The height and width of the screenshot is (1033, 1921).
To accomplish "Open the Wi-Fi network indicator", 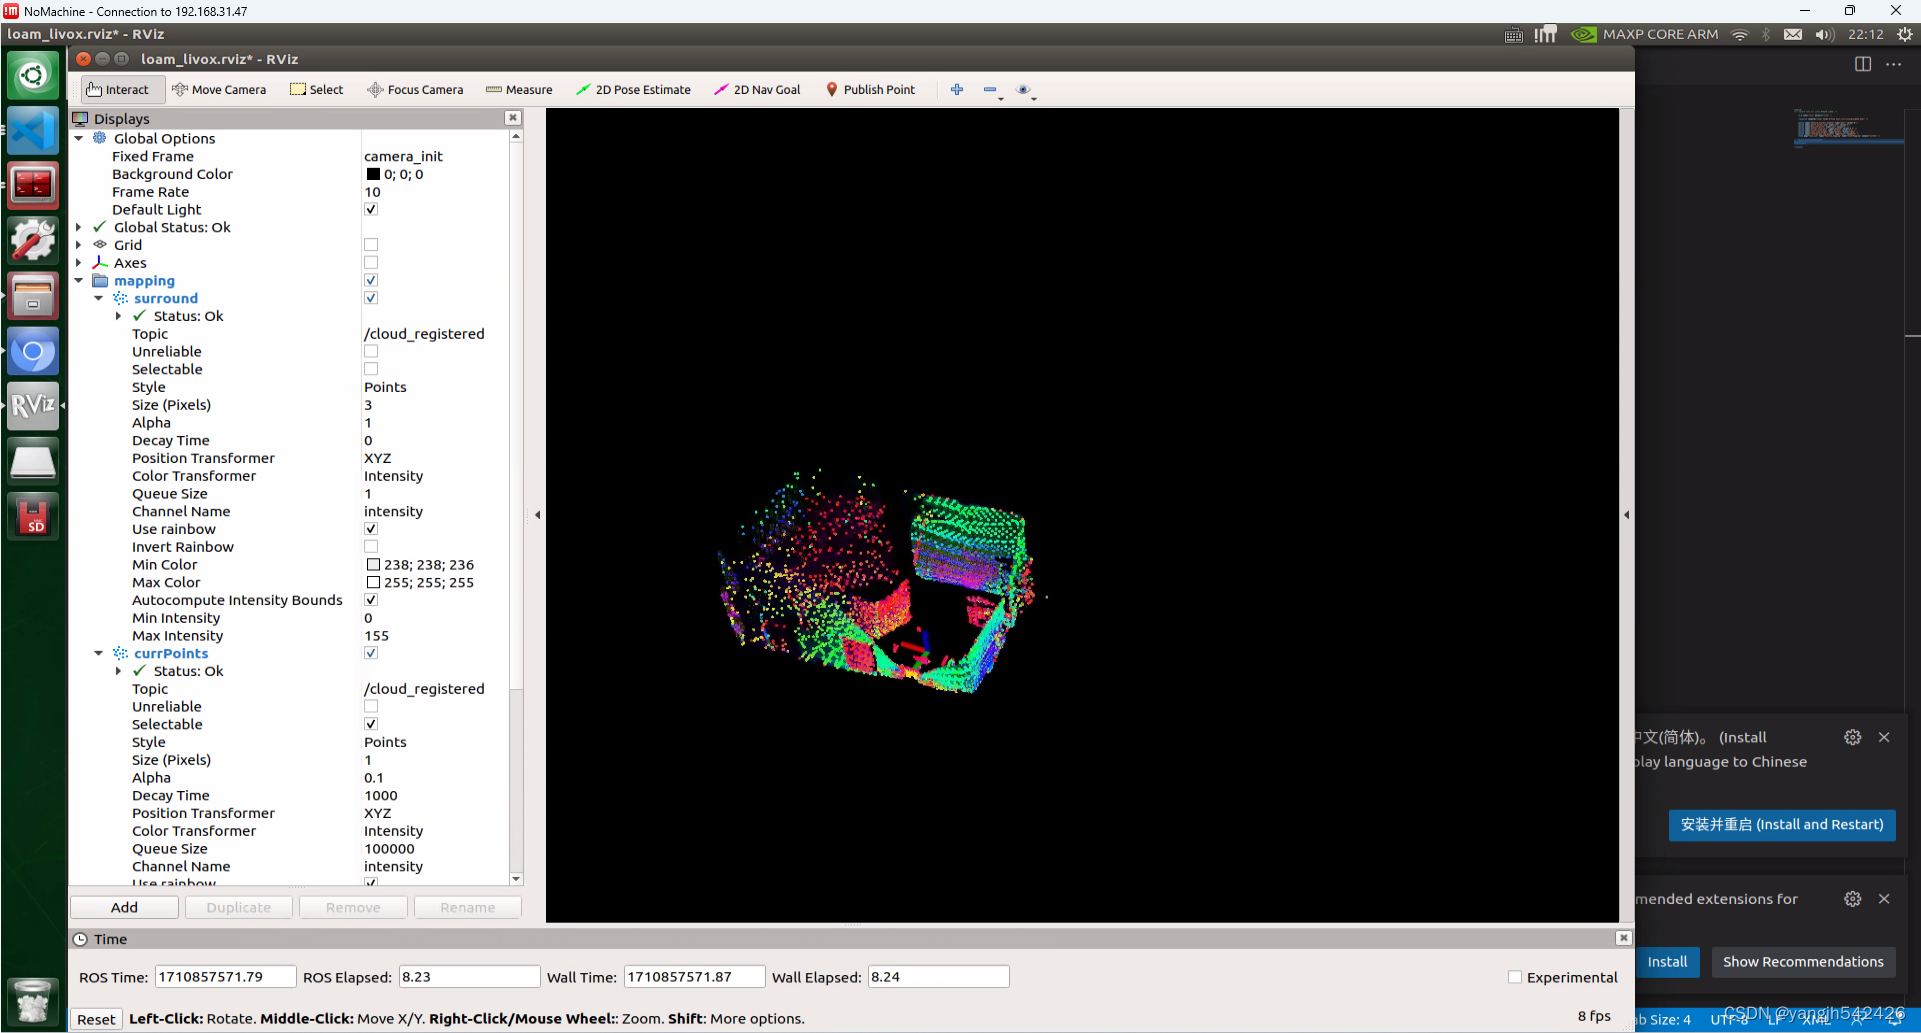I will pos(1740,34).
